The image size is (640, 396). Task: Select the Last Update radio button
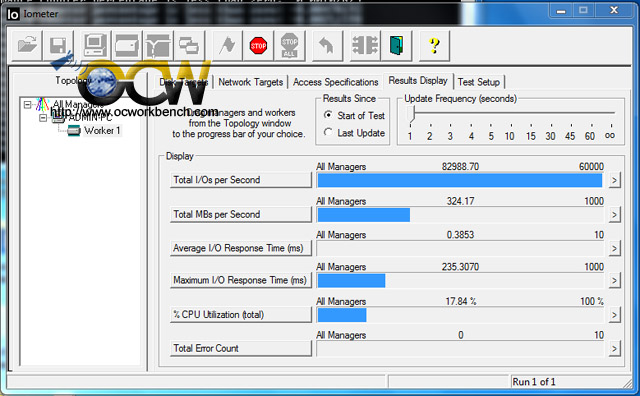328,132
